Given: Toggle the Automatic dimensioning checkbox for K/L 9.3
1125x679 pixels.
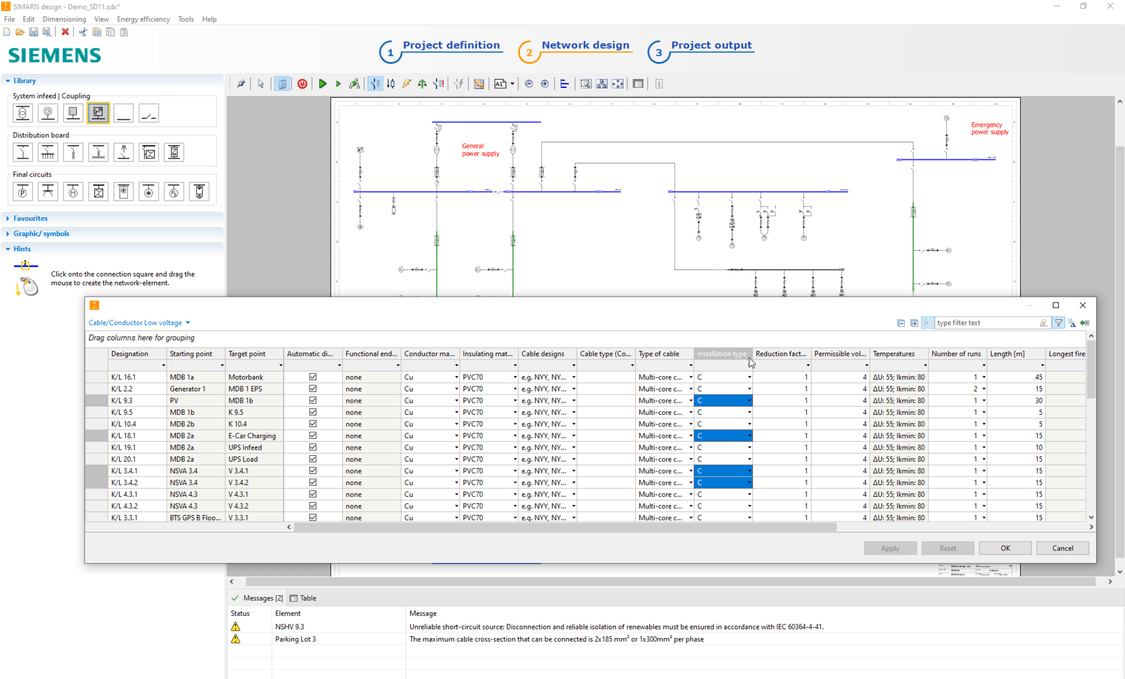Looking at the screenshot, I should [312, 400].
